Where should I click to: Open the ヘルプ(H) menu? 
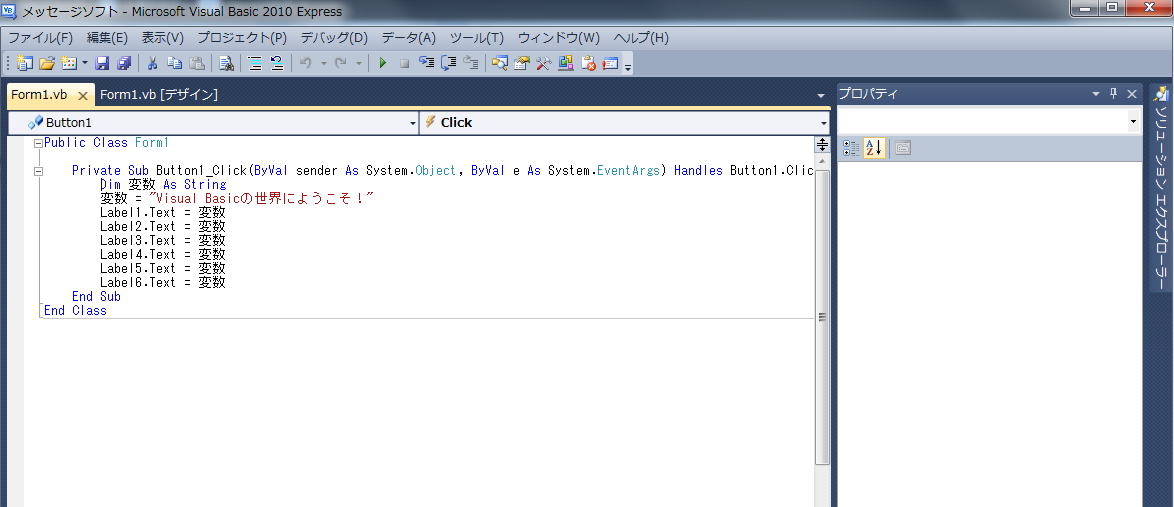(x=641, y=37)
